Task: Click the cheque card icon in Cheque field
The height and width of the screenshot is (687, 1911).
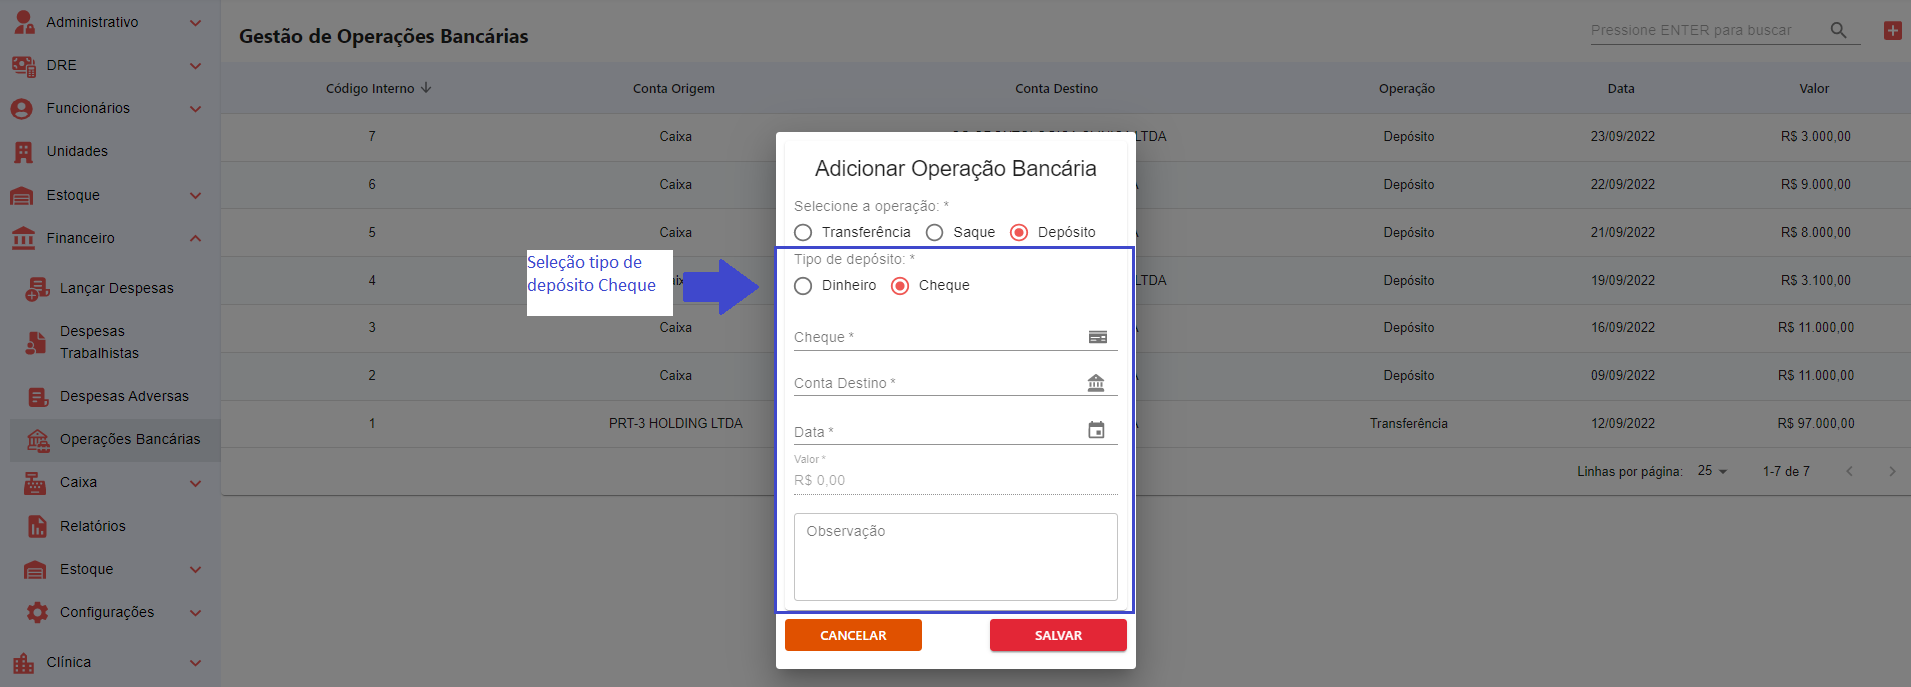Action: click(x=1097, y=337)
